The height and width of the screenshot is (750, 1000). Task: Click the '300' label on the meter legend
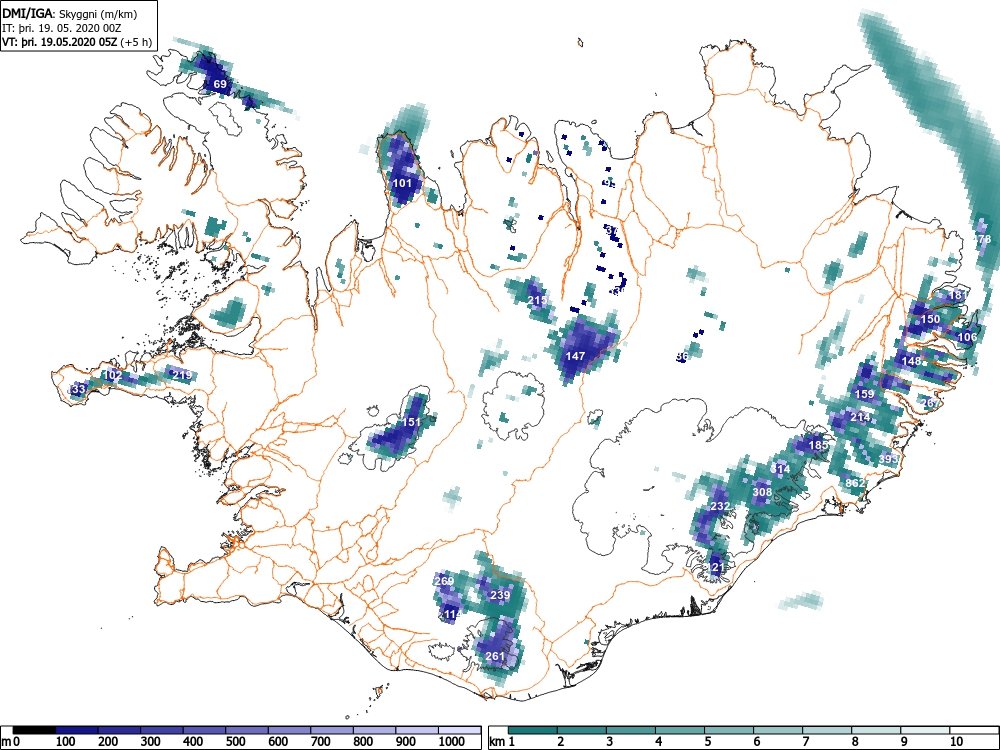151,741
